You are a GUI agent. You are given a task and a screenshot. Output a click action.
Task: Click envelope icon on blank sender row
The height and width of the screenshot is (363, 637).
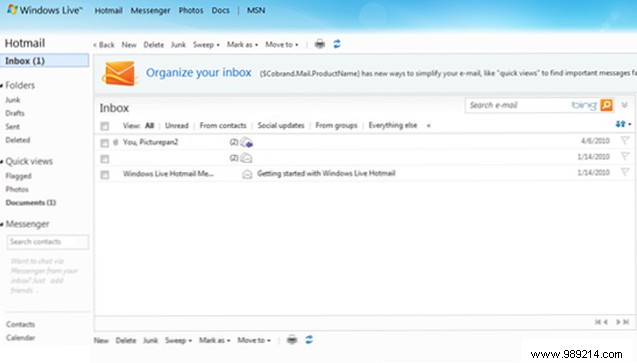246,158
